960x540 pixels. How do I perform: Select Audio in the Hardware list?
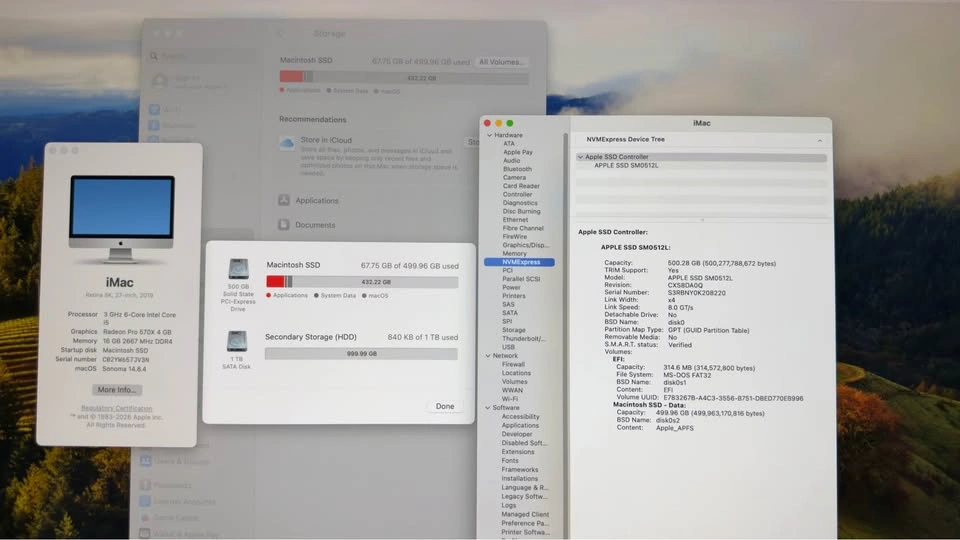pyautogui.click(x=511, y=160)
